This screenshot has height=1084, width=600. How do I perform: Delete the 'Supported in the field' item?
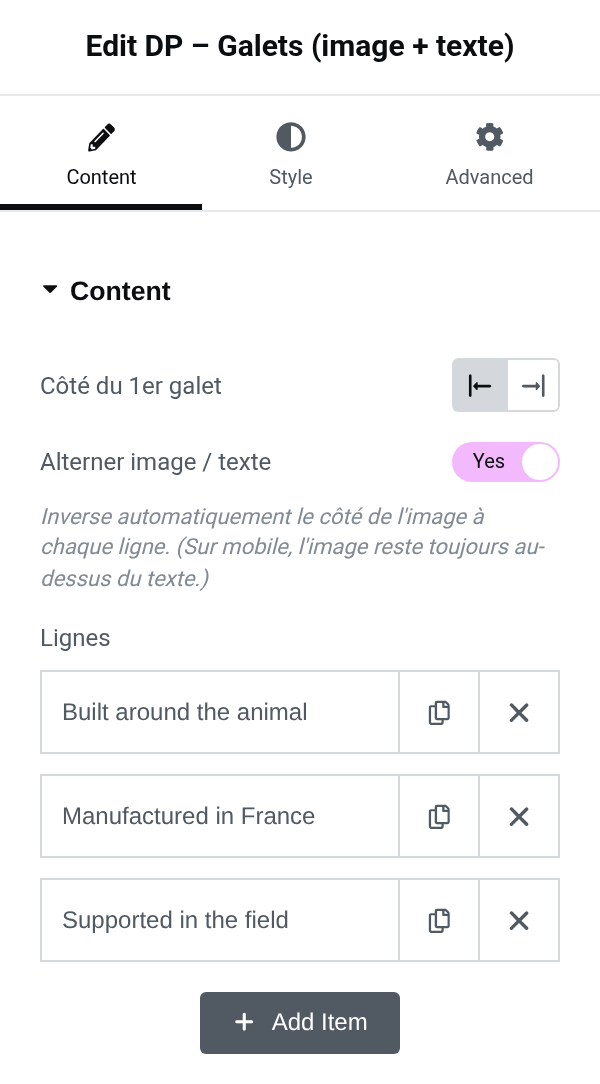coord(519,920)
